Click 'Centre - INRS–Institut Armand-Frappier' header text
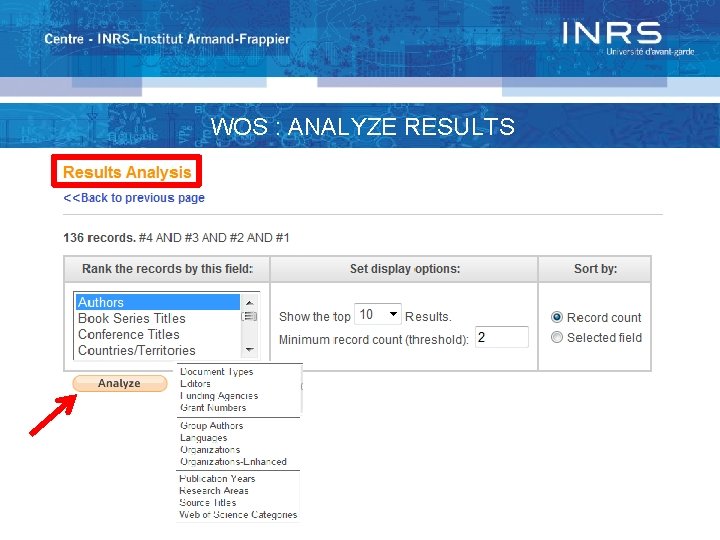Viewport: 720px width, 540px height. (167, 39)
